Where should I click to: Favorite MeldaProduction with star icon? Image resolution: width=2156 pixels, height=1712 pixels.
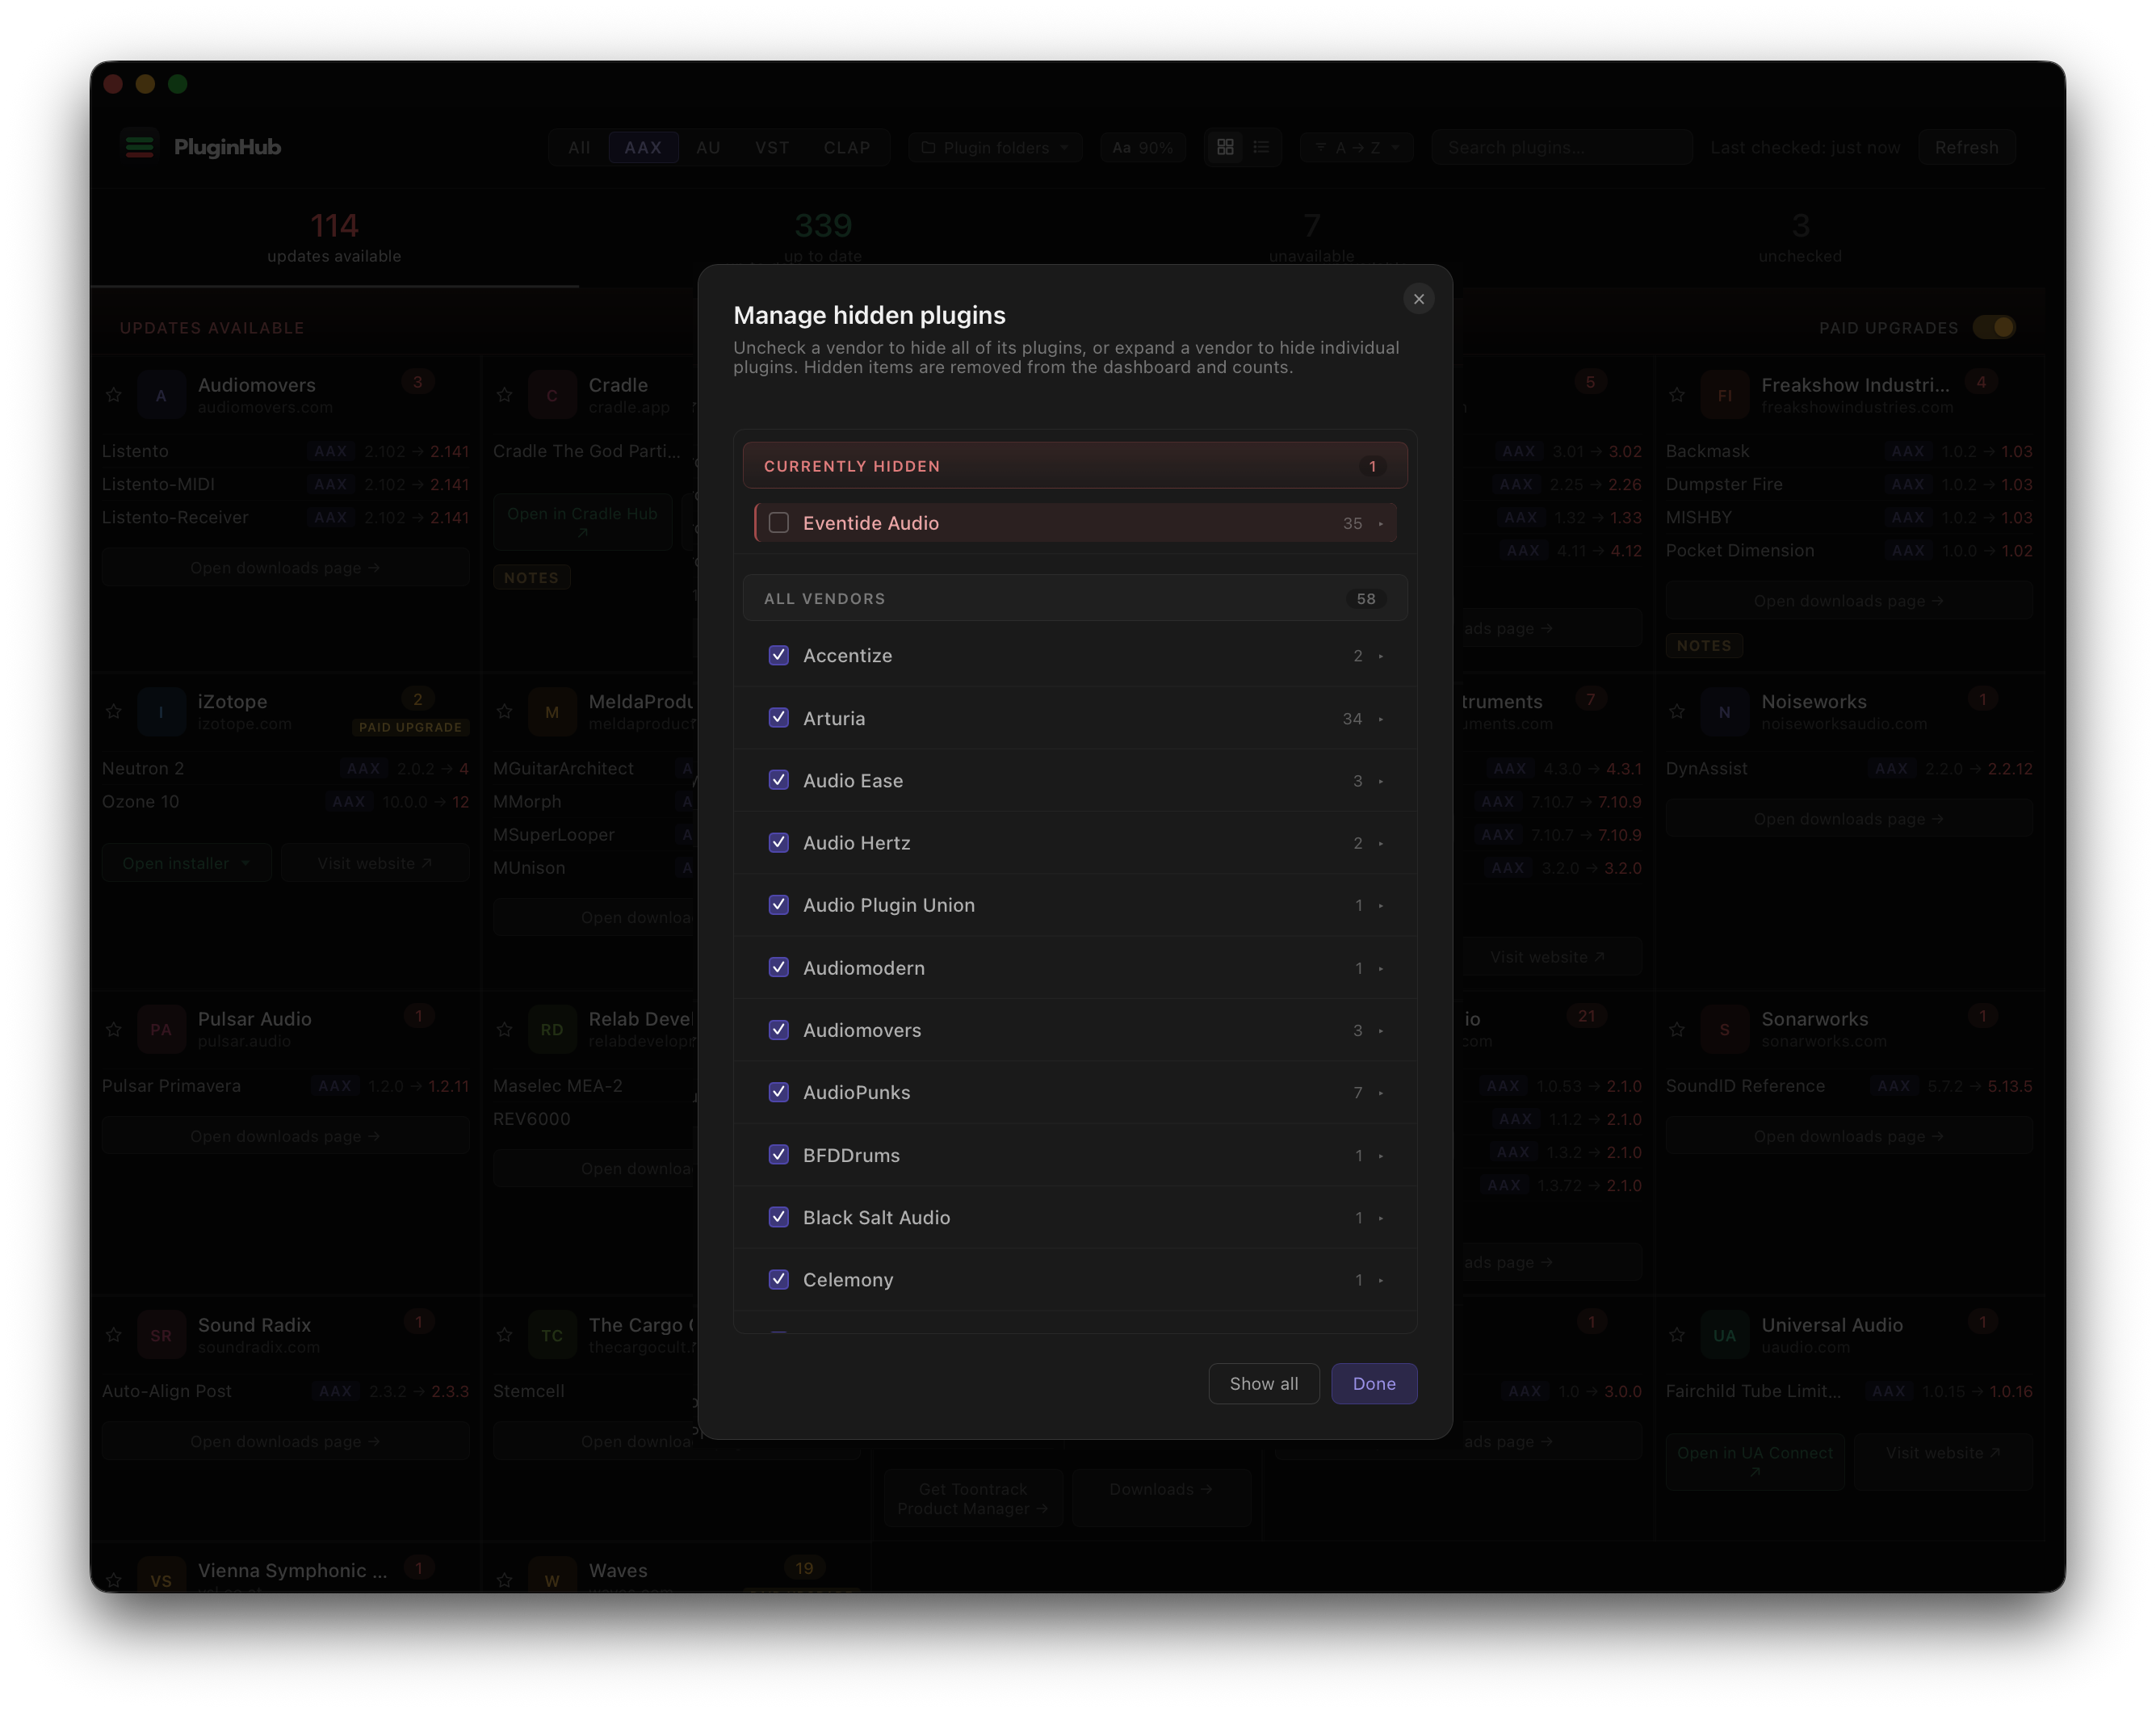[x=505, y=712]
